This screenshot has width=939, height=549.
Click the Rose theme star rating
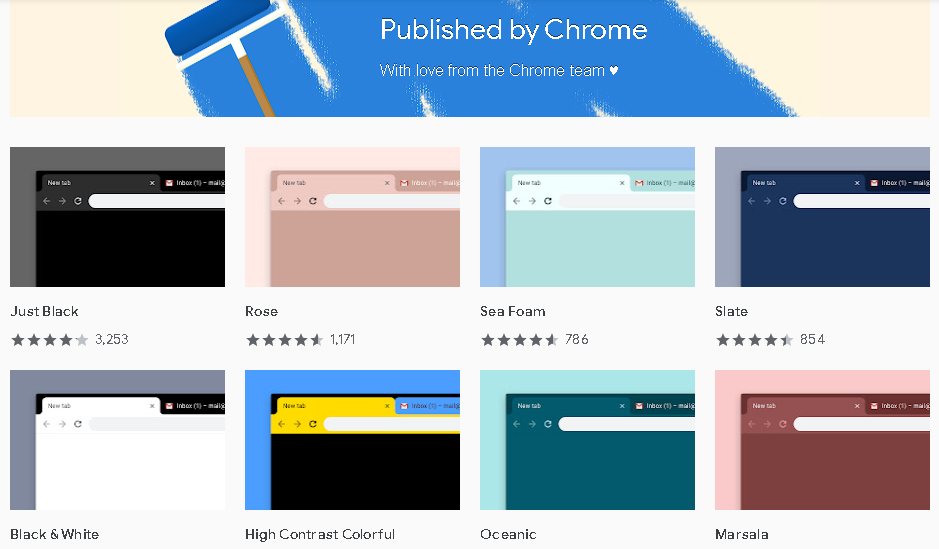[x=284, y=340]
